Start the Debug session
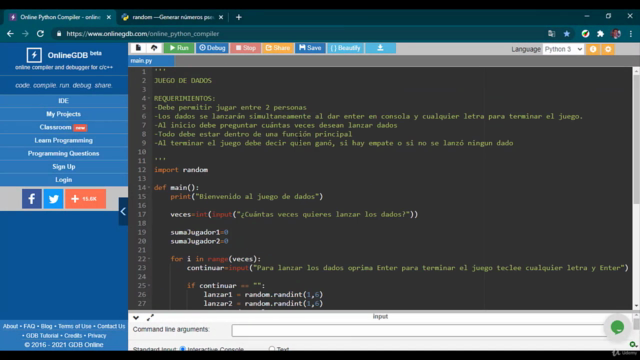 pyautogui.click(x=212, y=48)
